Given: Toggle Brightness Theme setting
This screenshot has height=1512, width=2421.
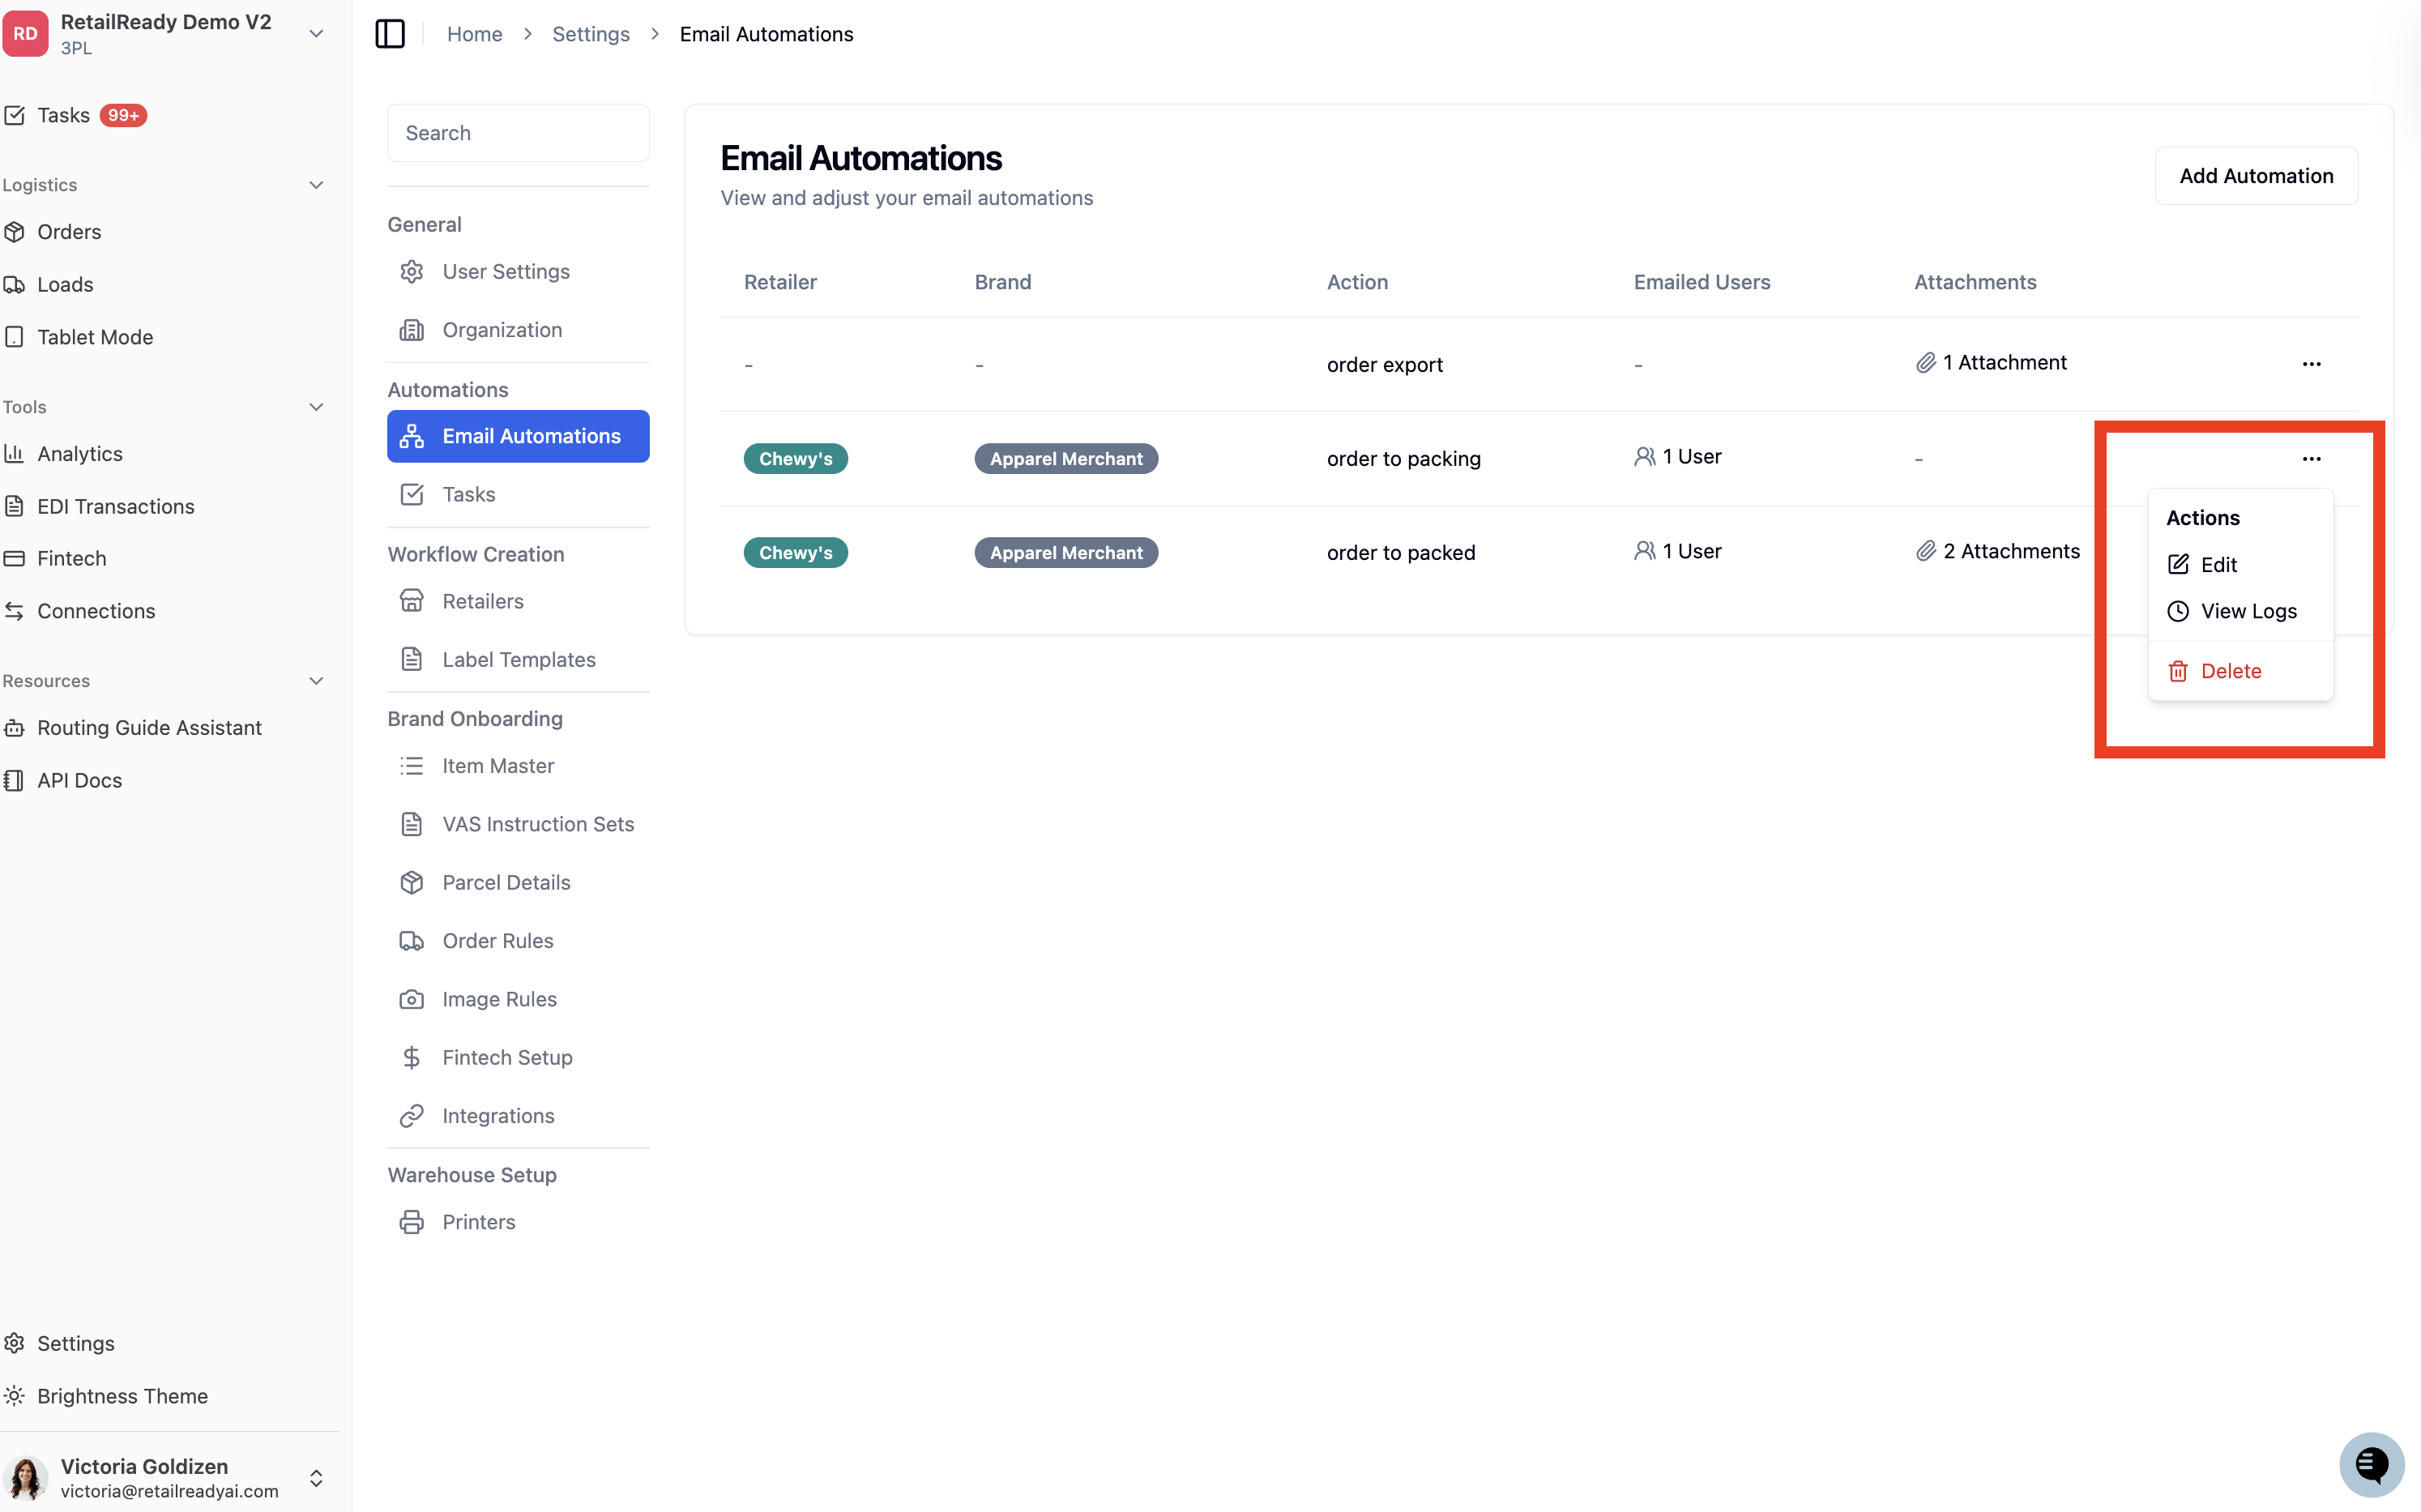Looking at the screenshot, I should pyautogui.click(x=105, y=1396).
